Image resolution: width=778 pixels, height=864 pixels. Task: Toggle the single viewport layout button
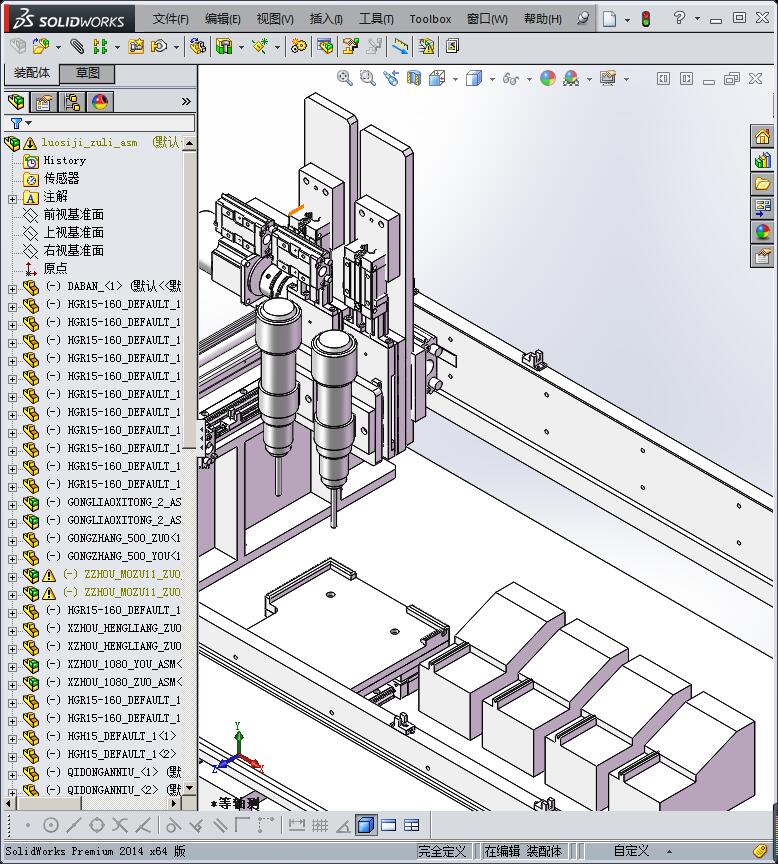point(388,825)
